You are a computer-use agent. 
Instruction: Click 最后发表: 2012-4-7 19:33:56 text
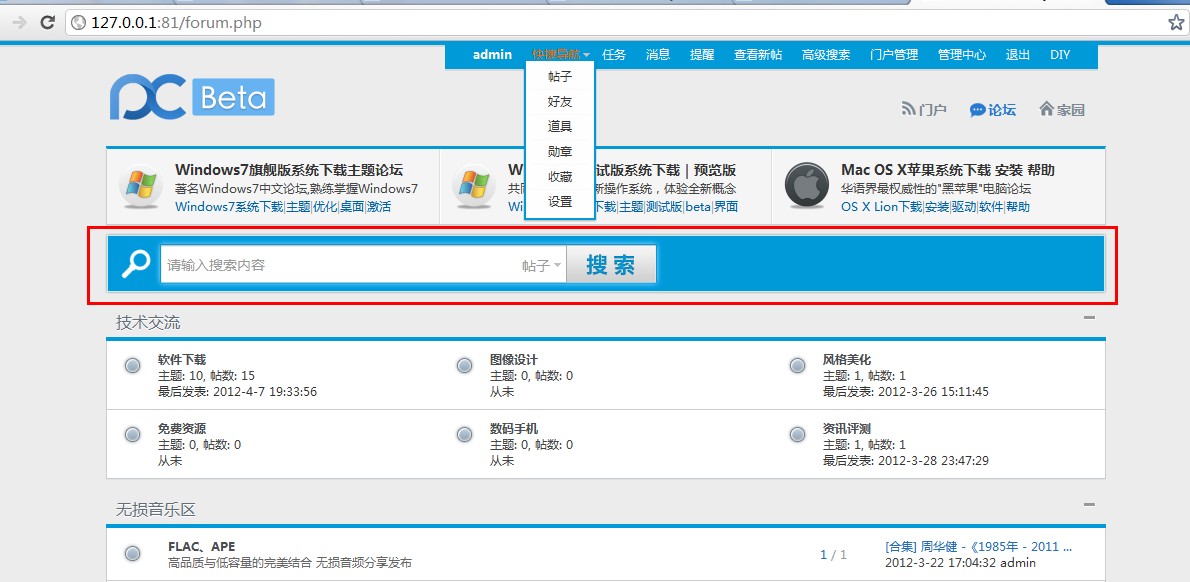pos(238,392)
